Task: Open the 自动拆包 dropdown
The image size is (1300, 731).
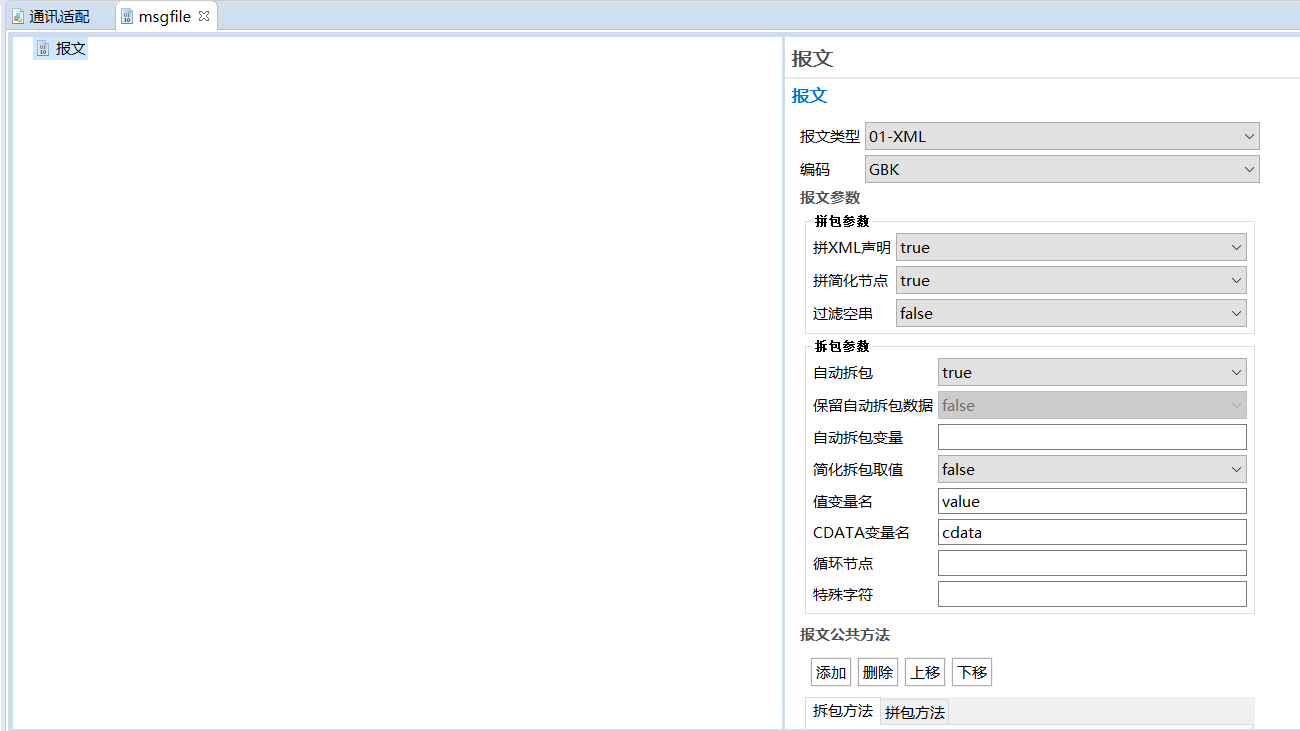Action: (1091, 373)
